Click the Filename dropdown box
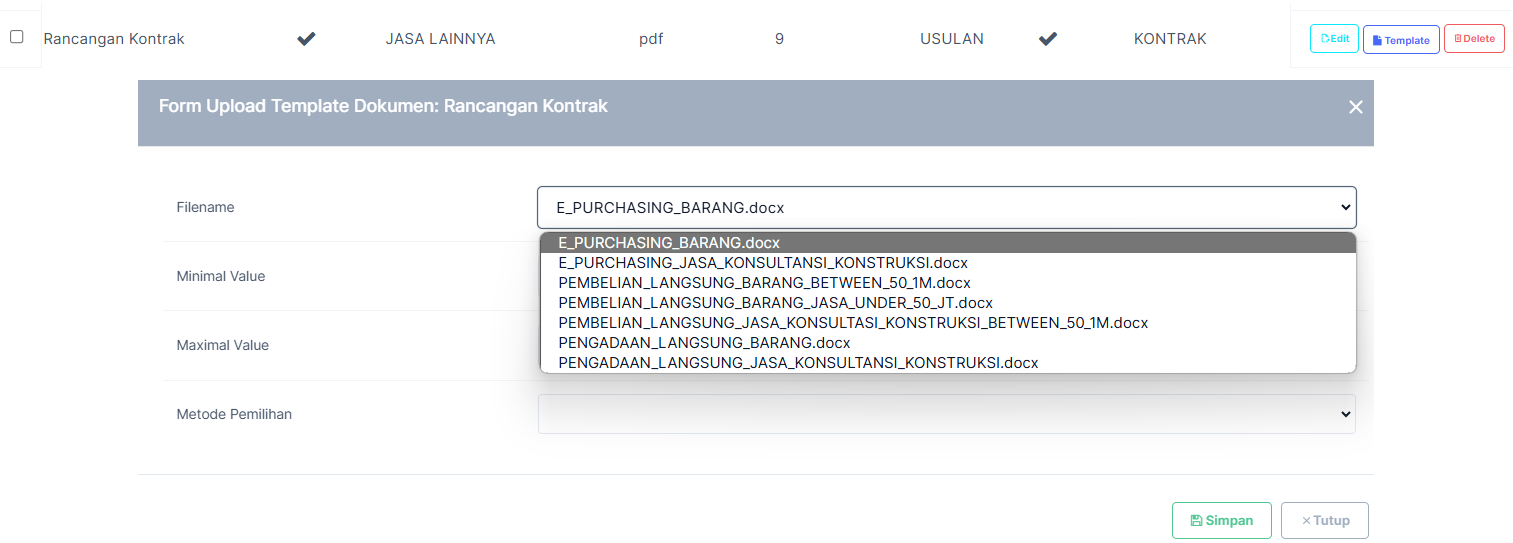Image resolution: width=1513 pixels, height=543 pixels. pos(945,208)
